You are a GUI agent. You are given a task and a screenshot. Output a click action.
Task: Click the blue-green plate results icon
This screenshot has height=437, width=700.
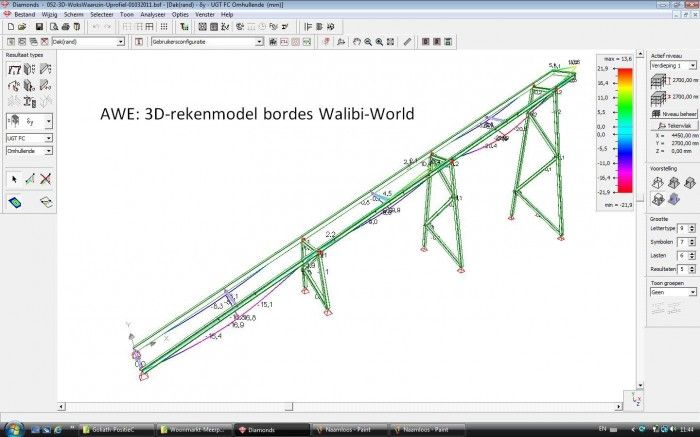15,203
